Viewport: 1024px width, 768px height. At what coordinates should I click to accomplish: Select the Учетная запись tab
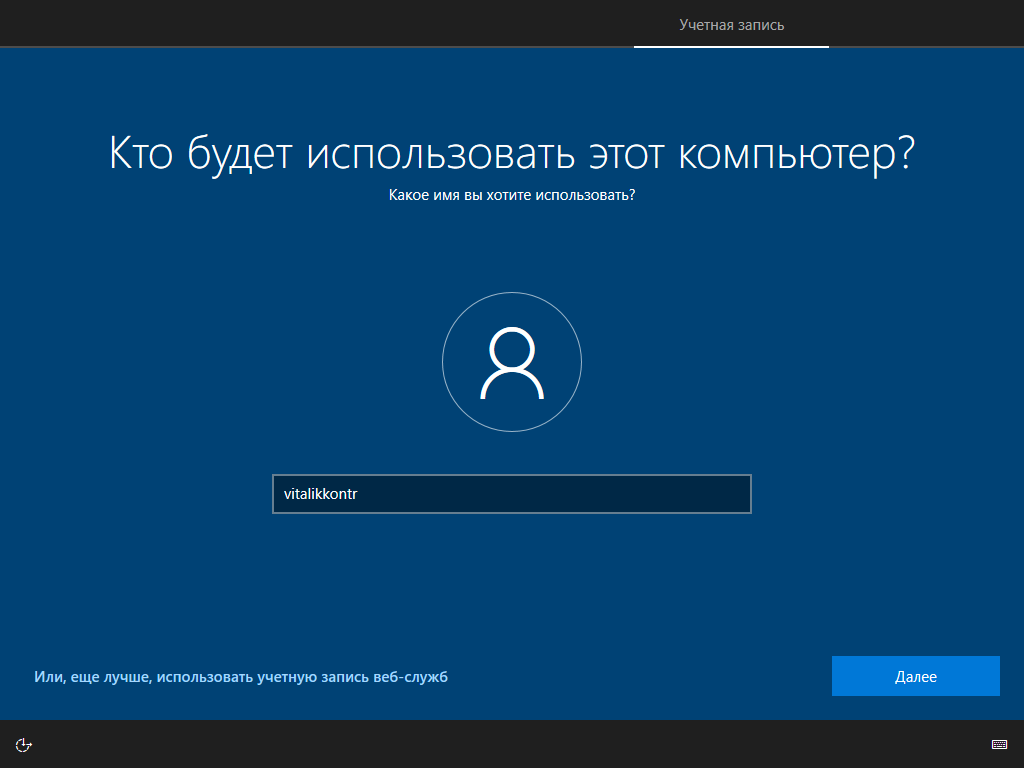click(x=731, y=25)
